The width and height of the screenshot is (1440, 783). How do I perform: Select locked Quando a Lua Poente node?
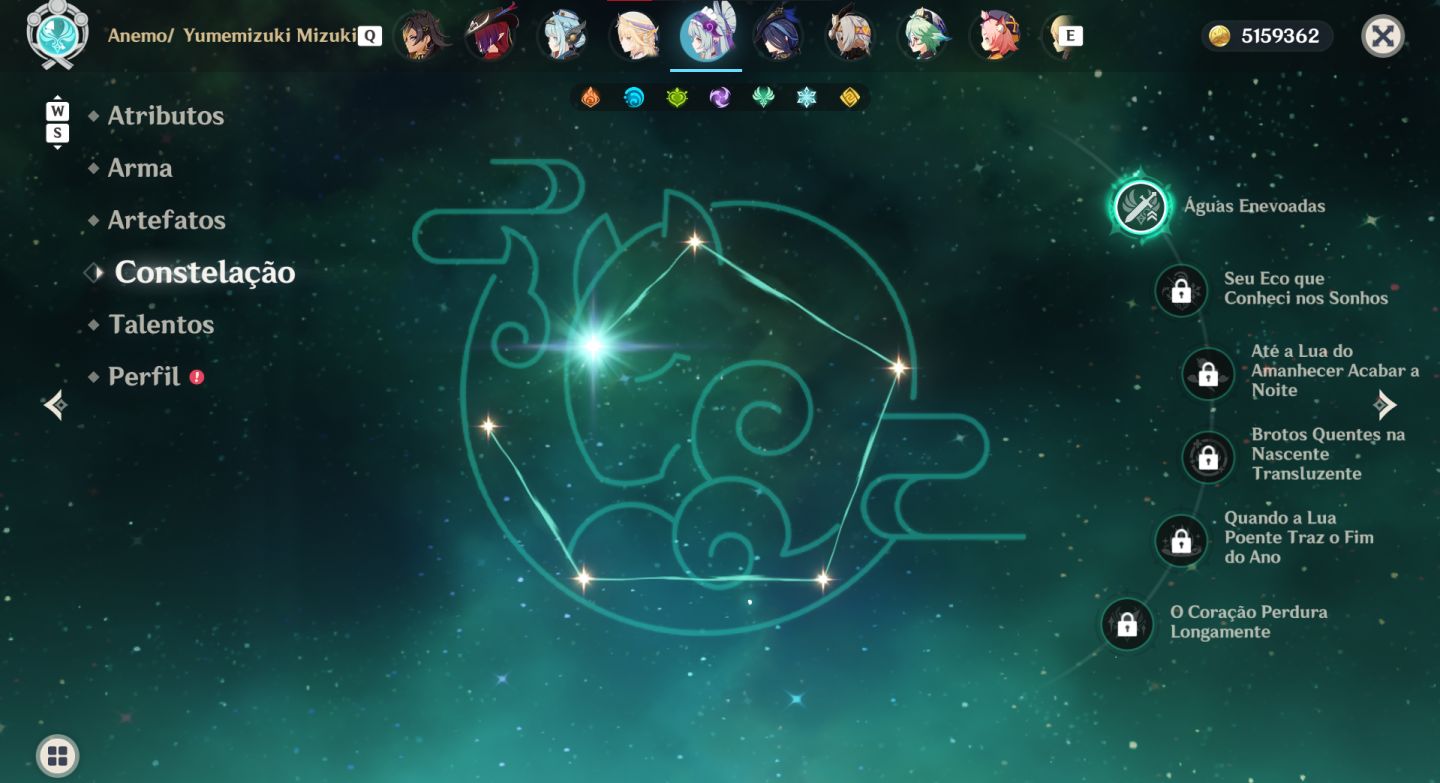click(x=1181, y=540)
